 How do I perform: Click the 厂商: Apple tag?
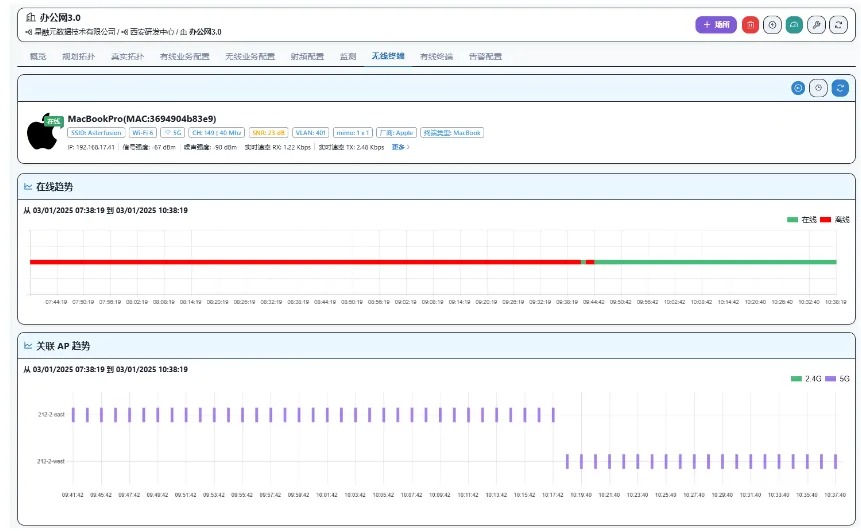tap(396, 132)
